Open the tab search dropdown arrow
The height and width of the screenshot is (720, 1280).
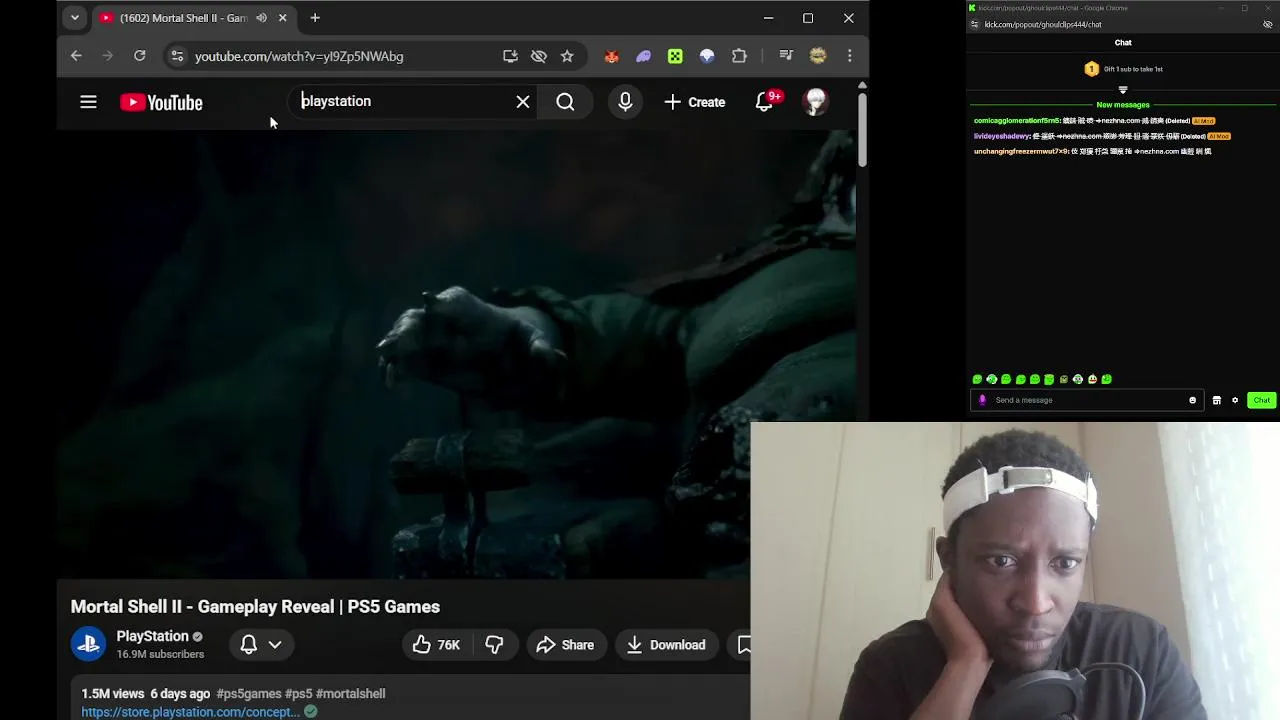point(74,18)
